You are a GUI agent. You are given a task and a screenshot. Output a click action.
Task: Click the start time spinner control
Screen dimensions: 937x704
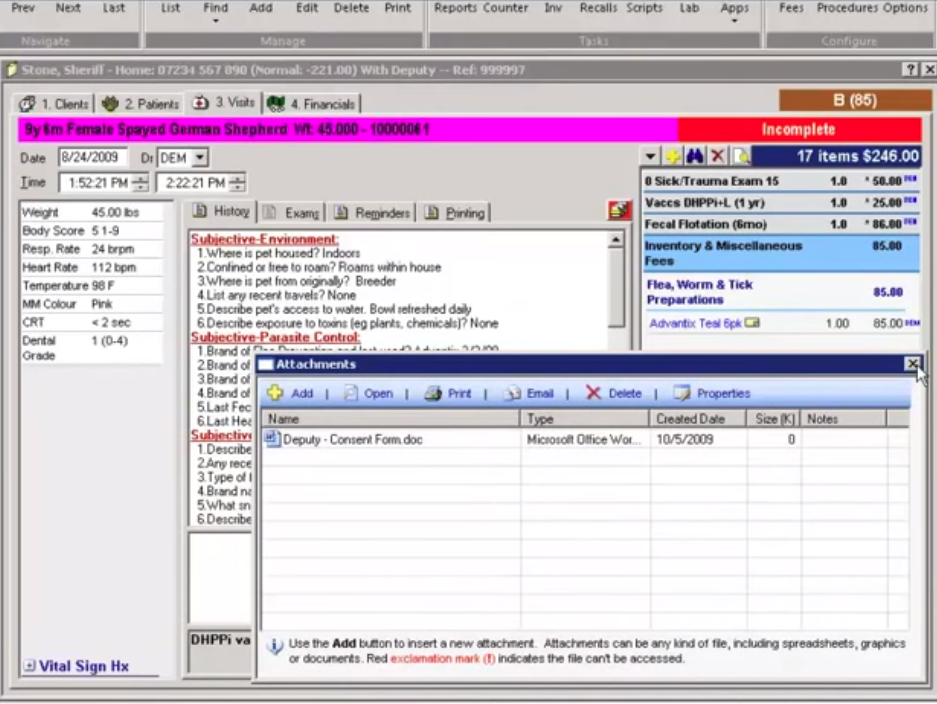click(140, 183)
